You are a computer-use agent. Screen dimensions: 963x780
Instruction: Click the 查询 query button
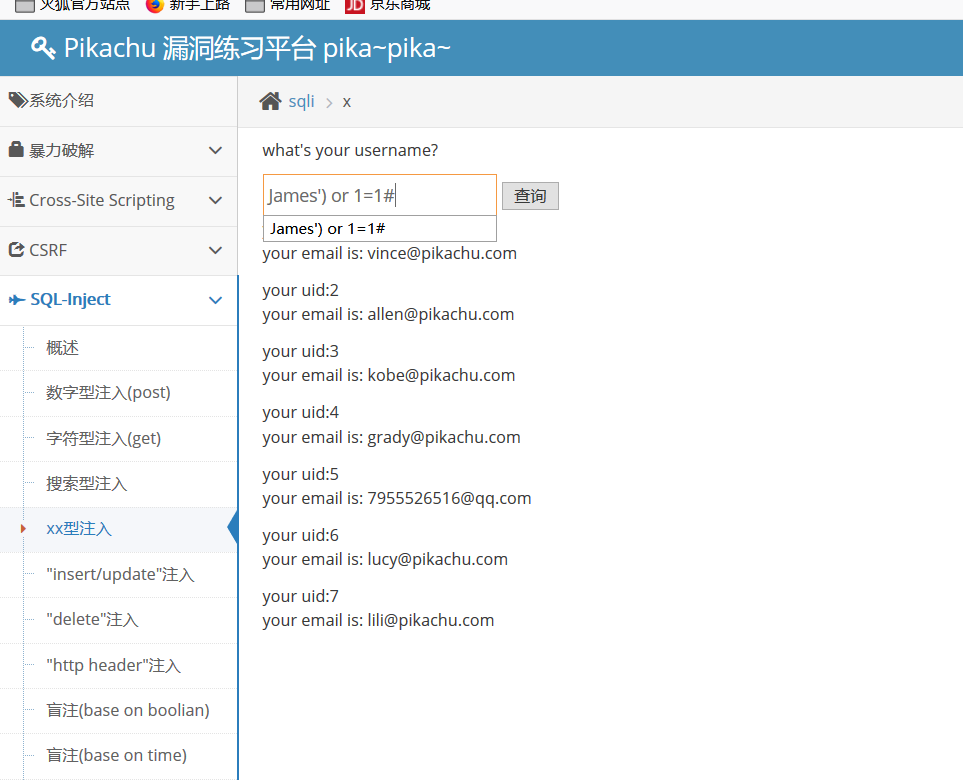[530, 196]
